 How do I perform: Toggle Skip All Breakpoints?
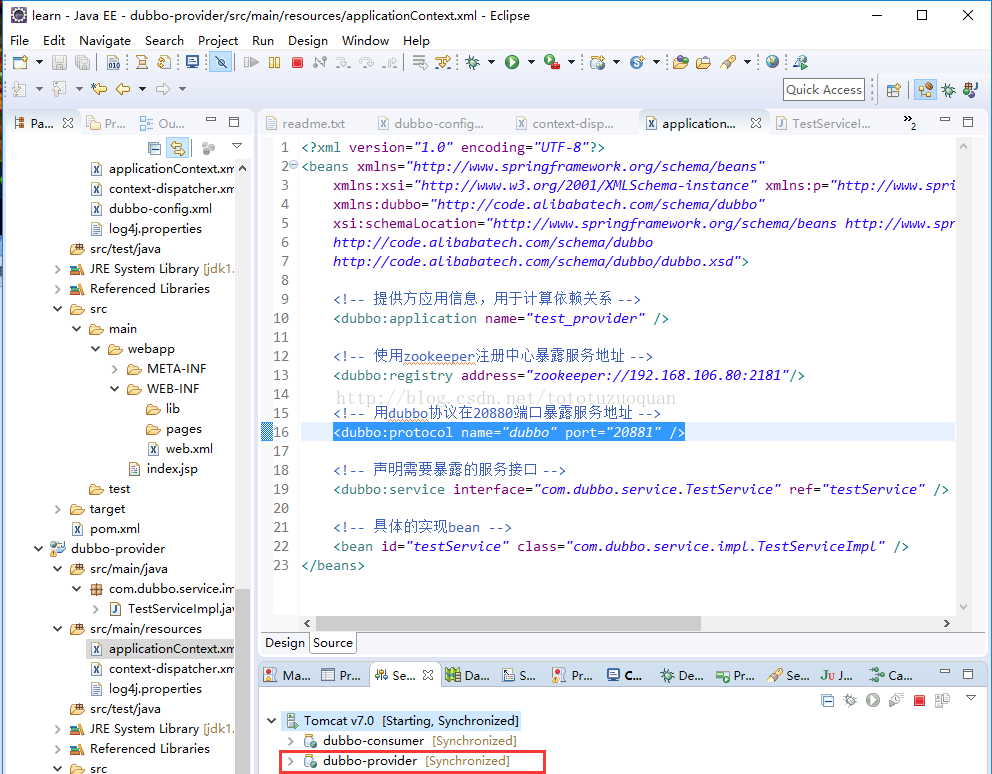[x=221, y=62]
